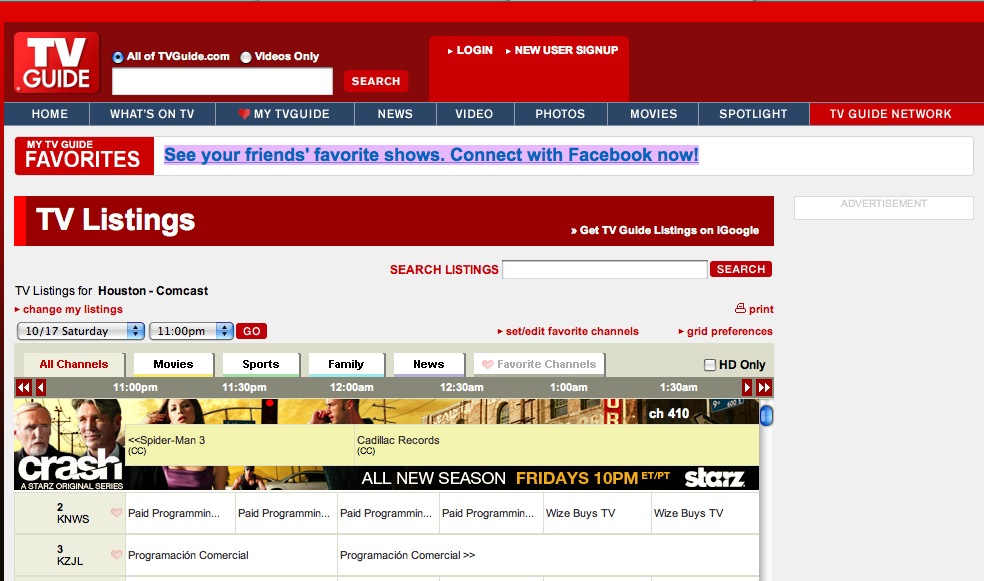Switch to the Sports listings tab
The width and height of the screenshot is (984, 581).
coord(260,364)
